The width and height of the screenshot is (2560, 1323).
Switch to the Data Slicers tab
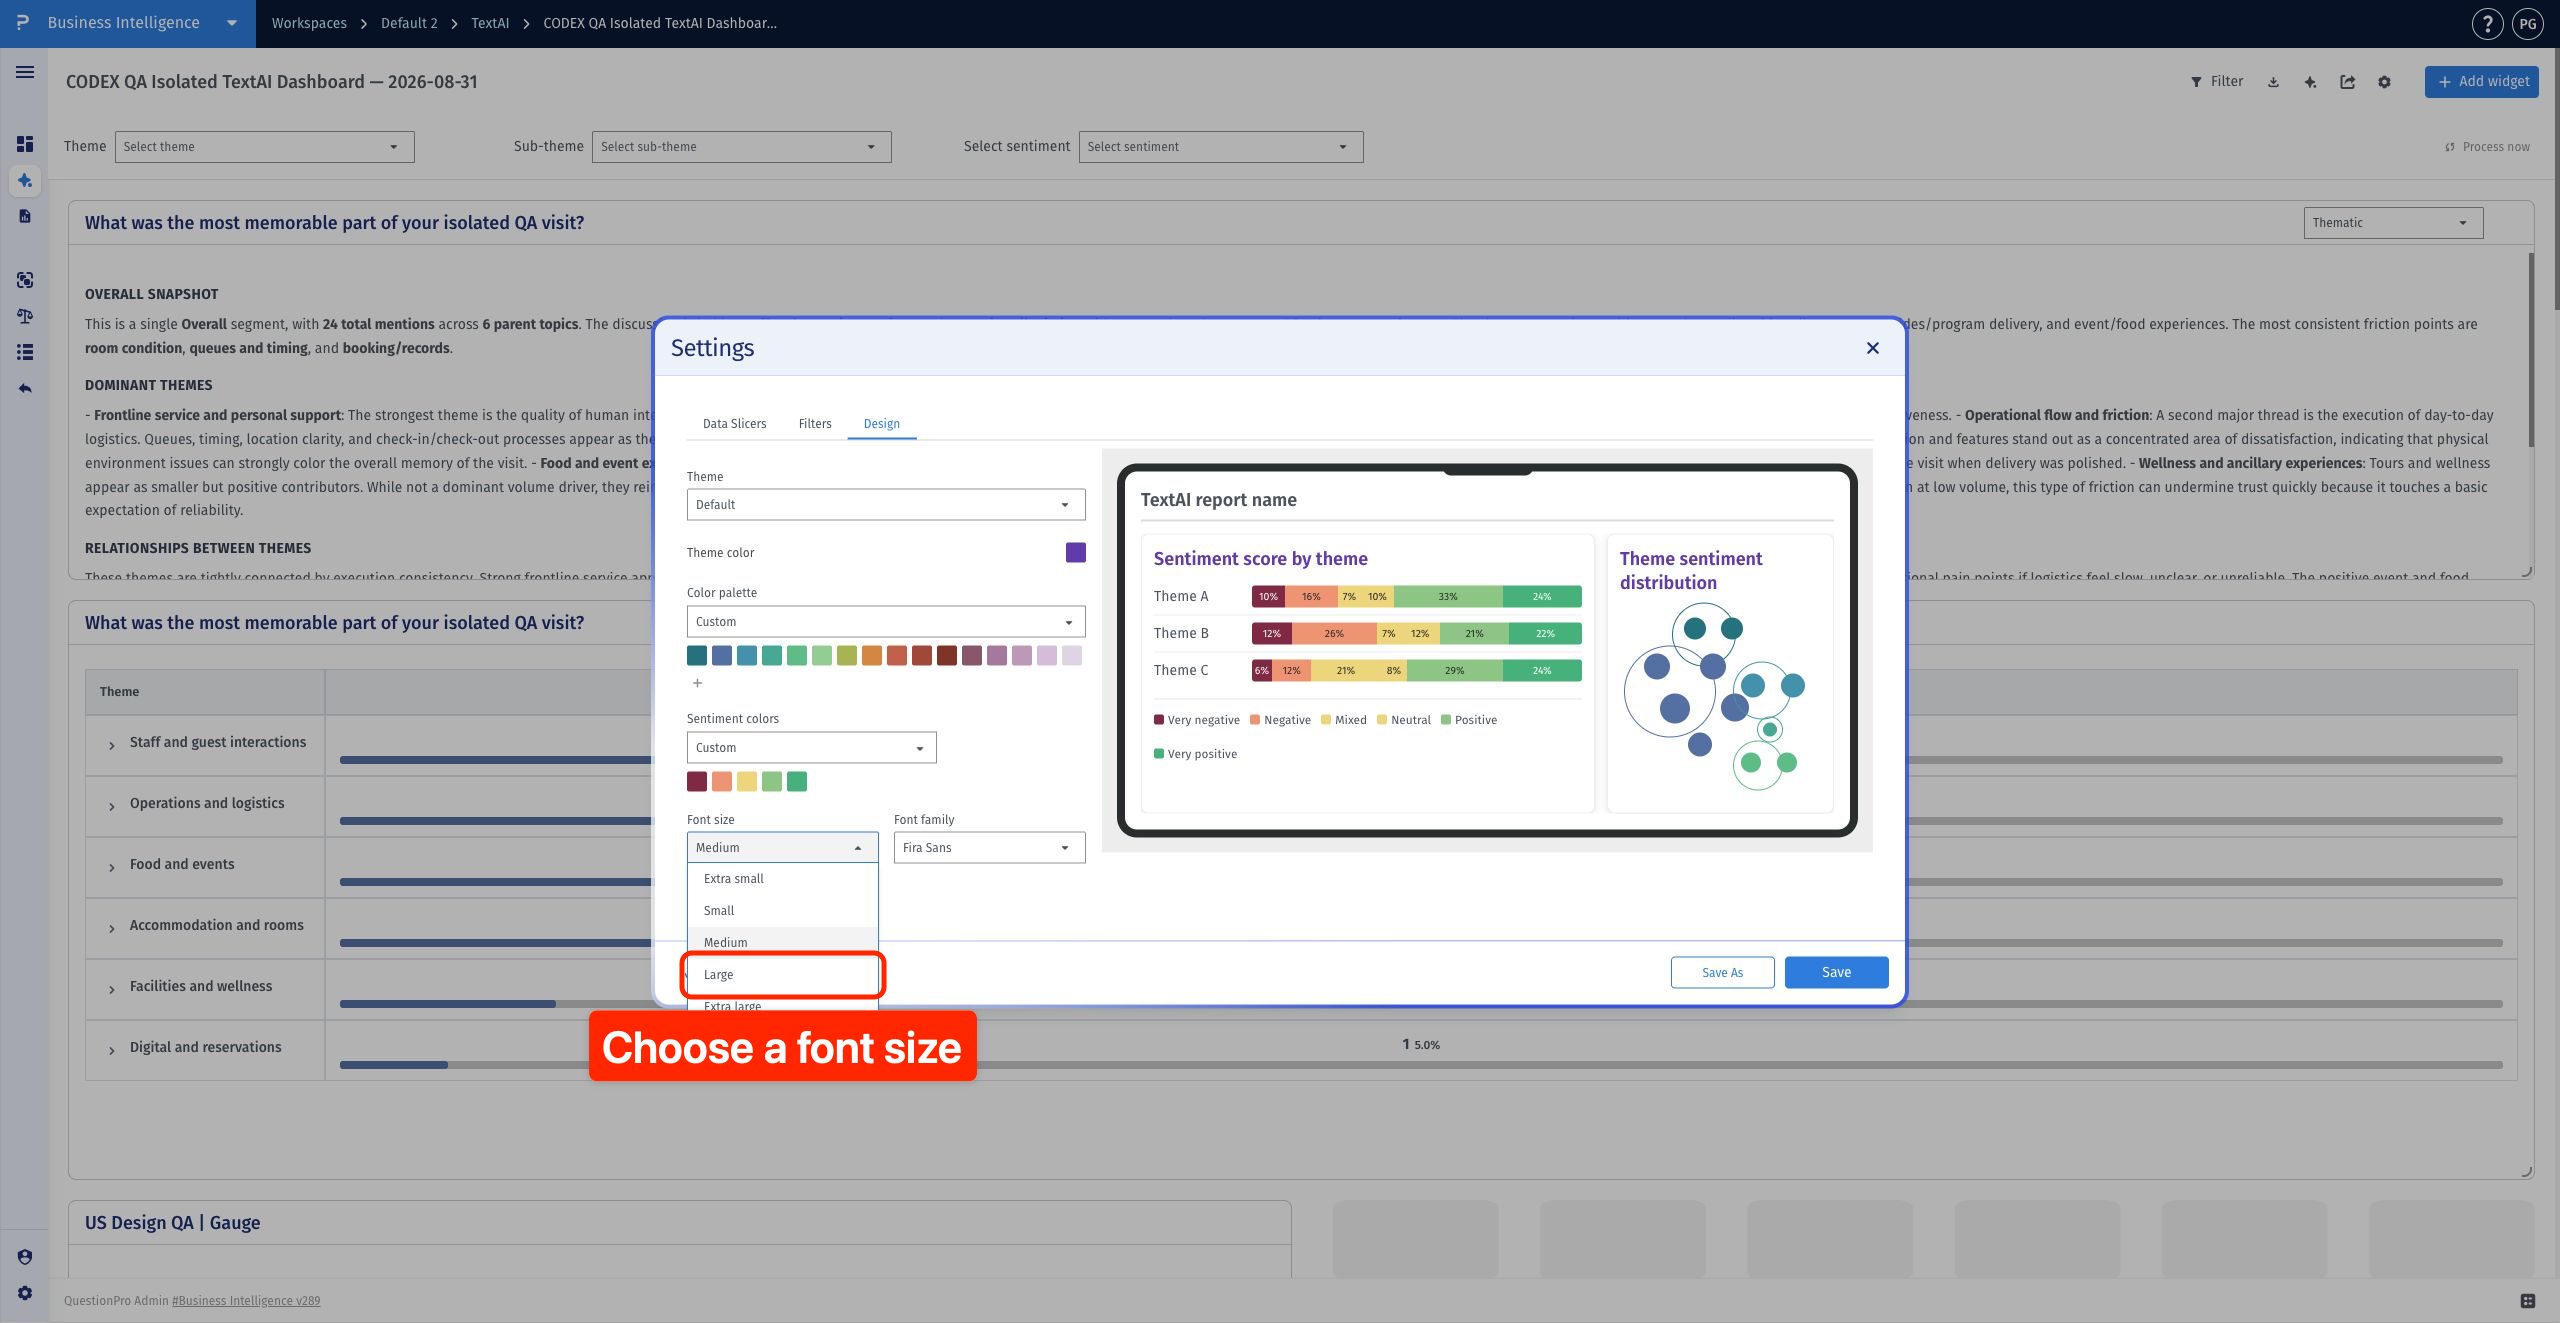tap(734, 423)
